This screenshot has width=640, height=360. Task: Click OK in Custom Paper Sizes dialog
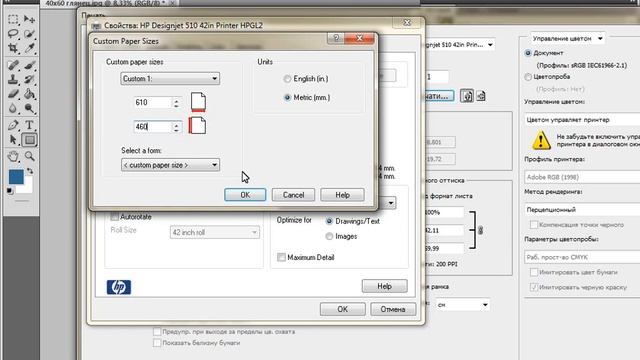tap(245, 195)
